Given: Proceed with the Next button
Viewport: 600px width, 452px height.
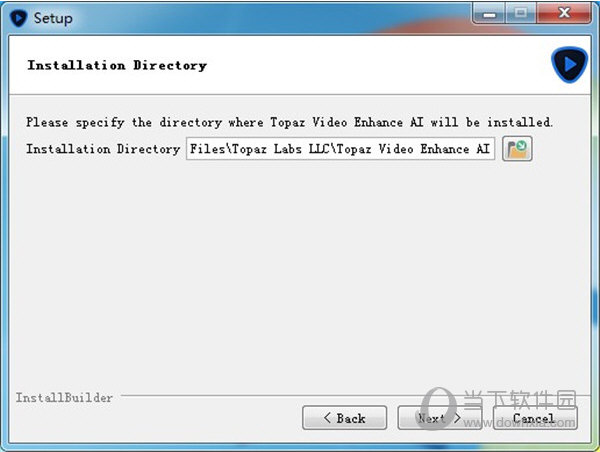Looking at the screenshot, I should 440,418.
